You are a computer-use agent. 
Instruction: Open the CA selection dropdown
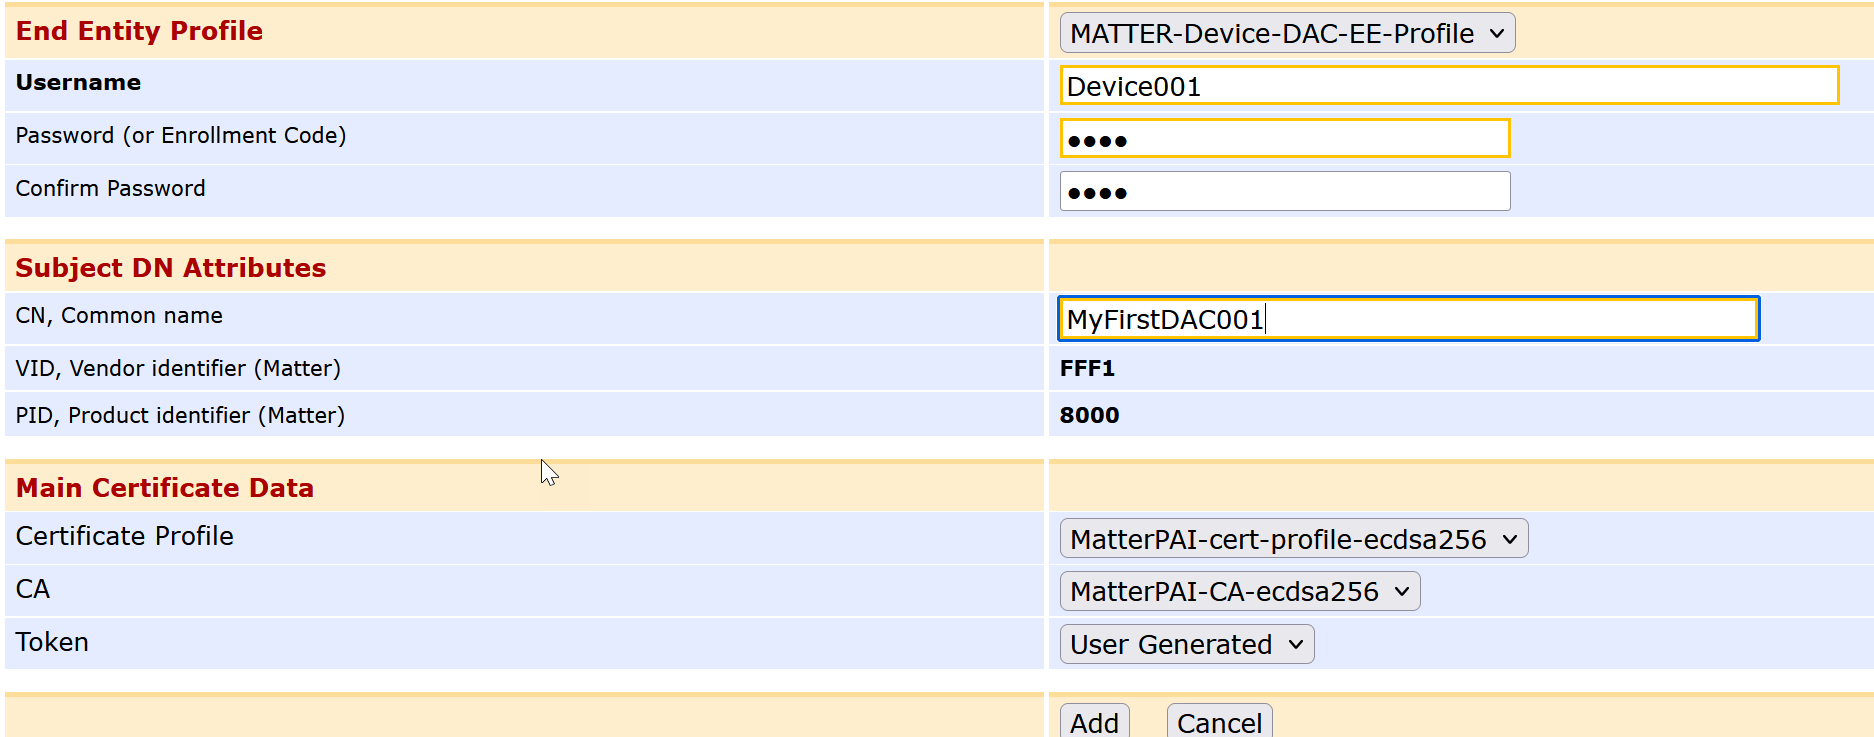[1239, 592]
